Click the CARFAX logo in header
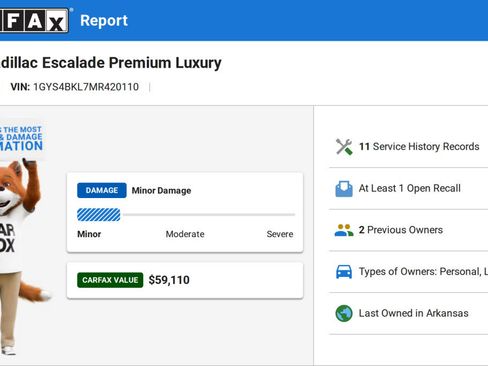 pyautogui.click(x=34, y=21)
